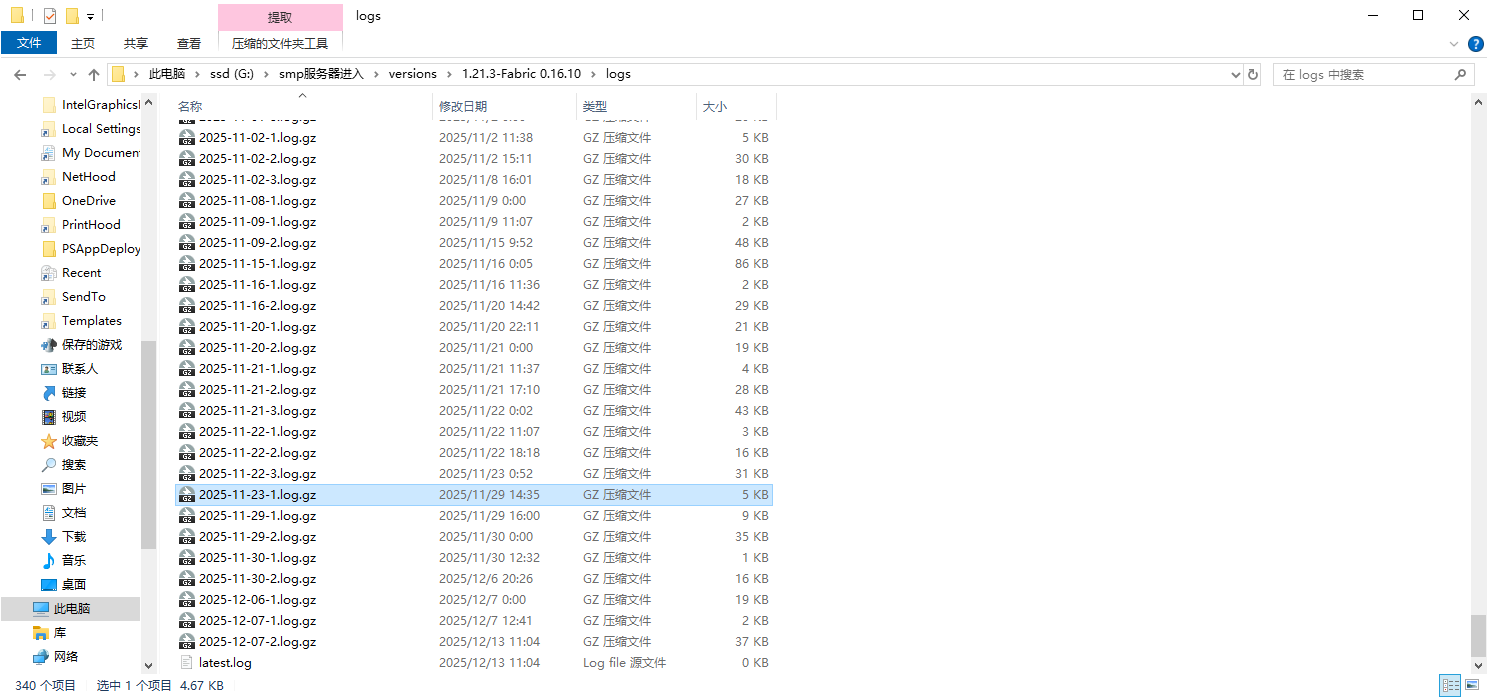Click the search magnifier icon in the search box
1488x698 pixels.
1460,75
